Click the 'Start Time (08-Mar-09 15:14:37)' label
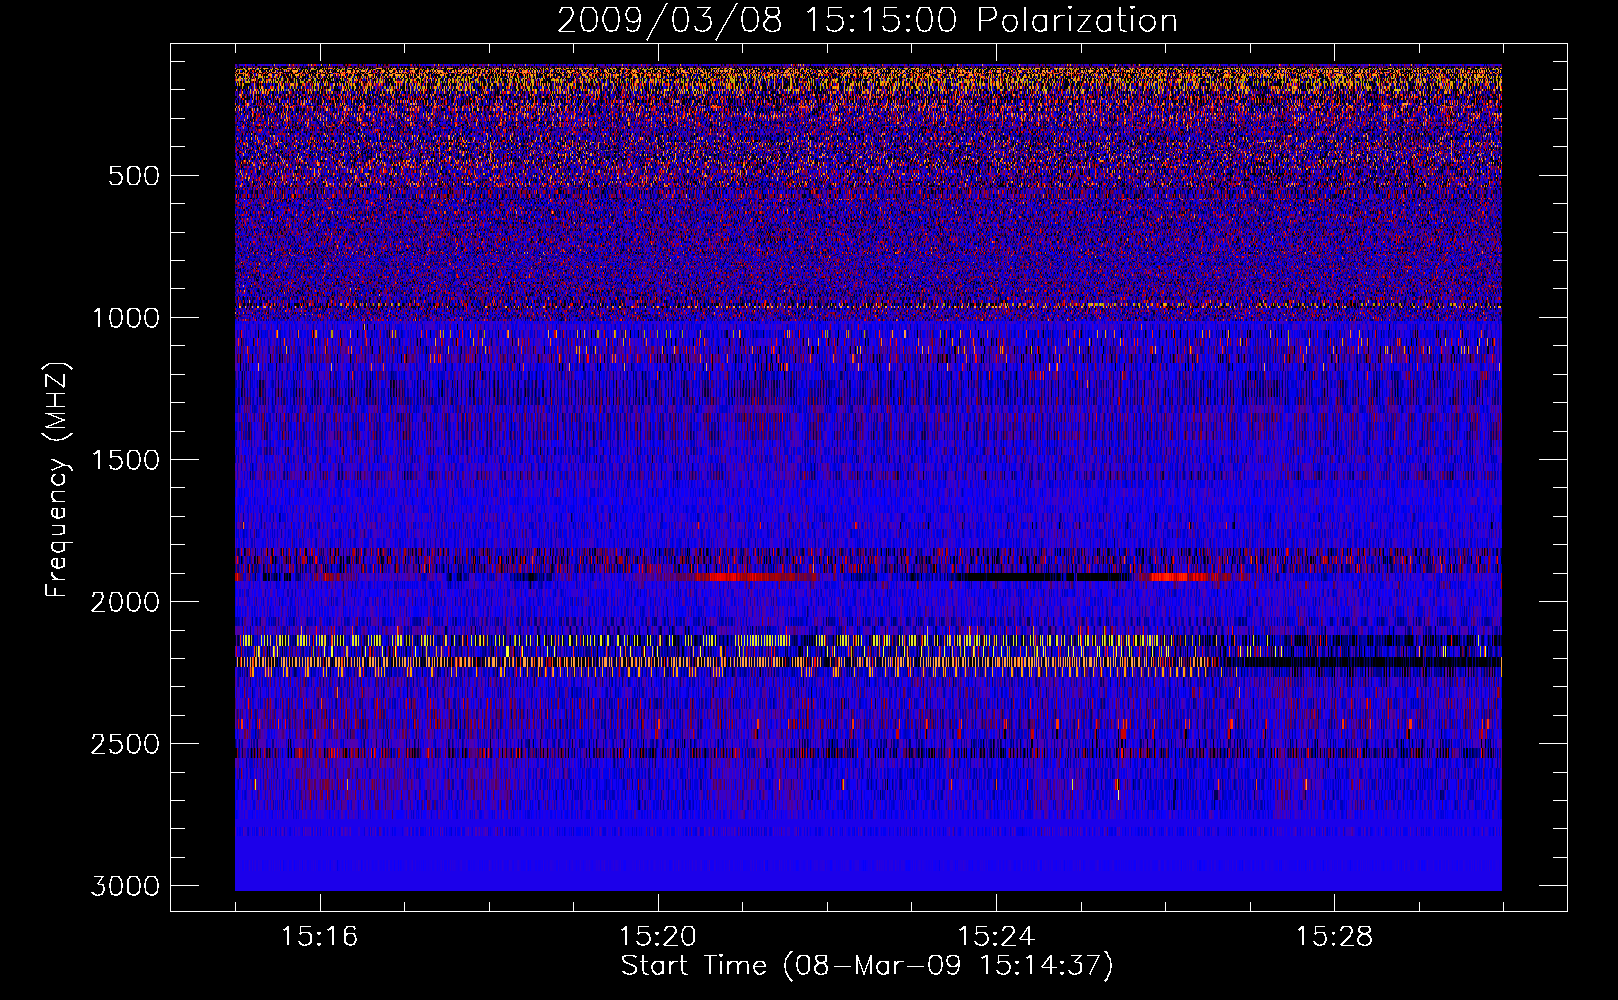 (x=867, y=966)
